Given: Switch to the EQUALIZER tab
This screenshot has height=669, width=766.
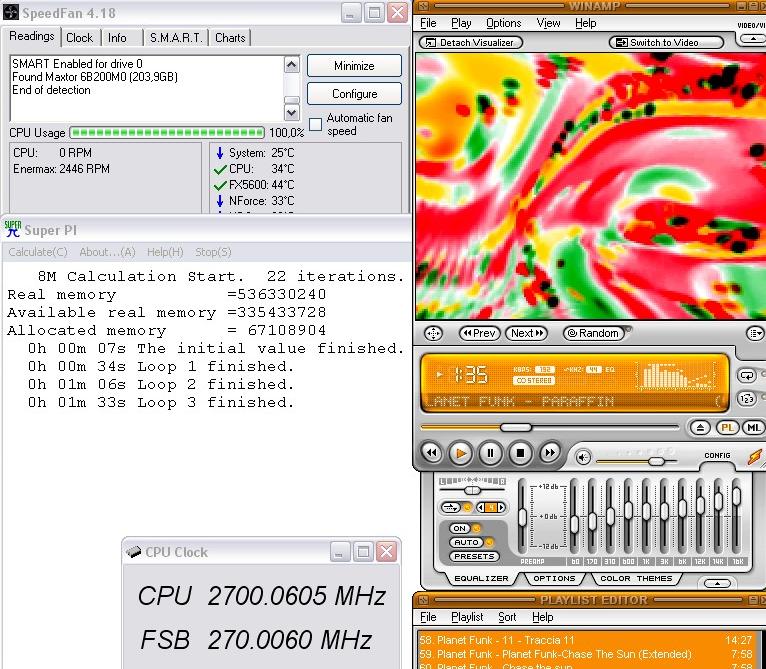Looking at the screenshot, I should [x=481, y=579].
